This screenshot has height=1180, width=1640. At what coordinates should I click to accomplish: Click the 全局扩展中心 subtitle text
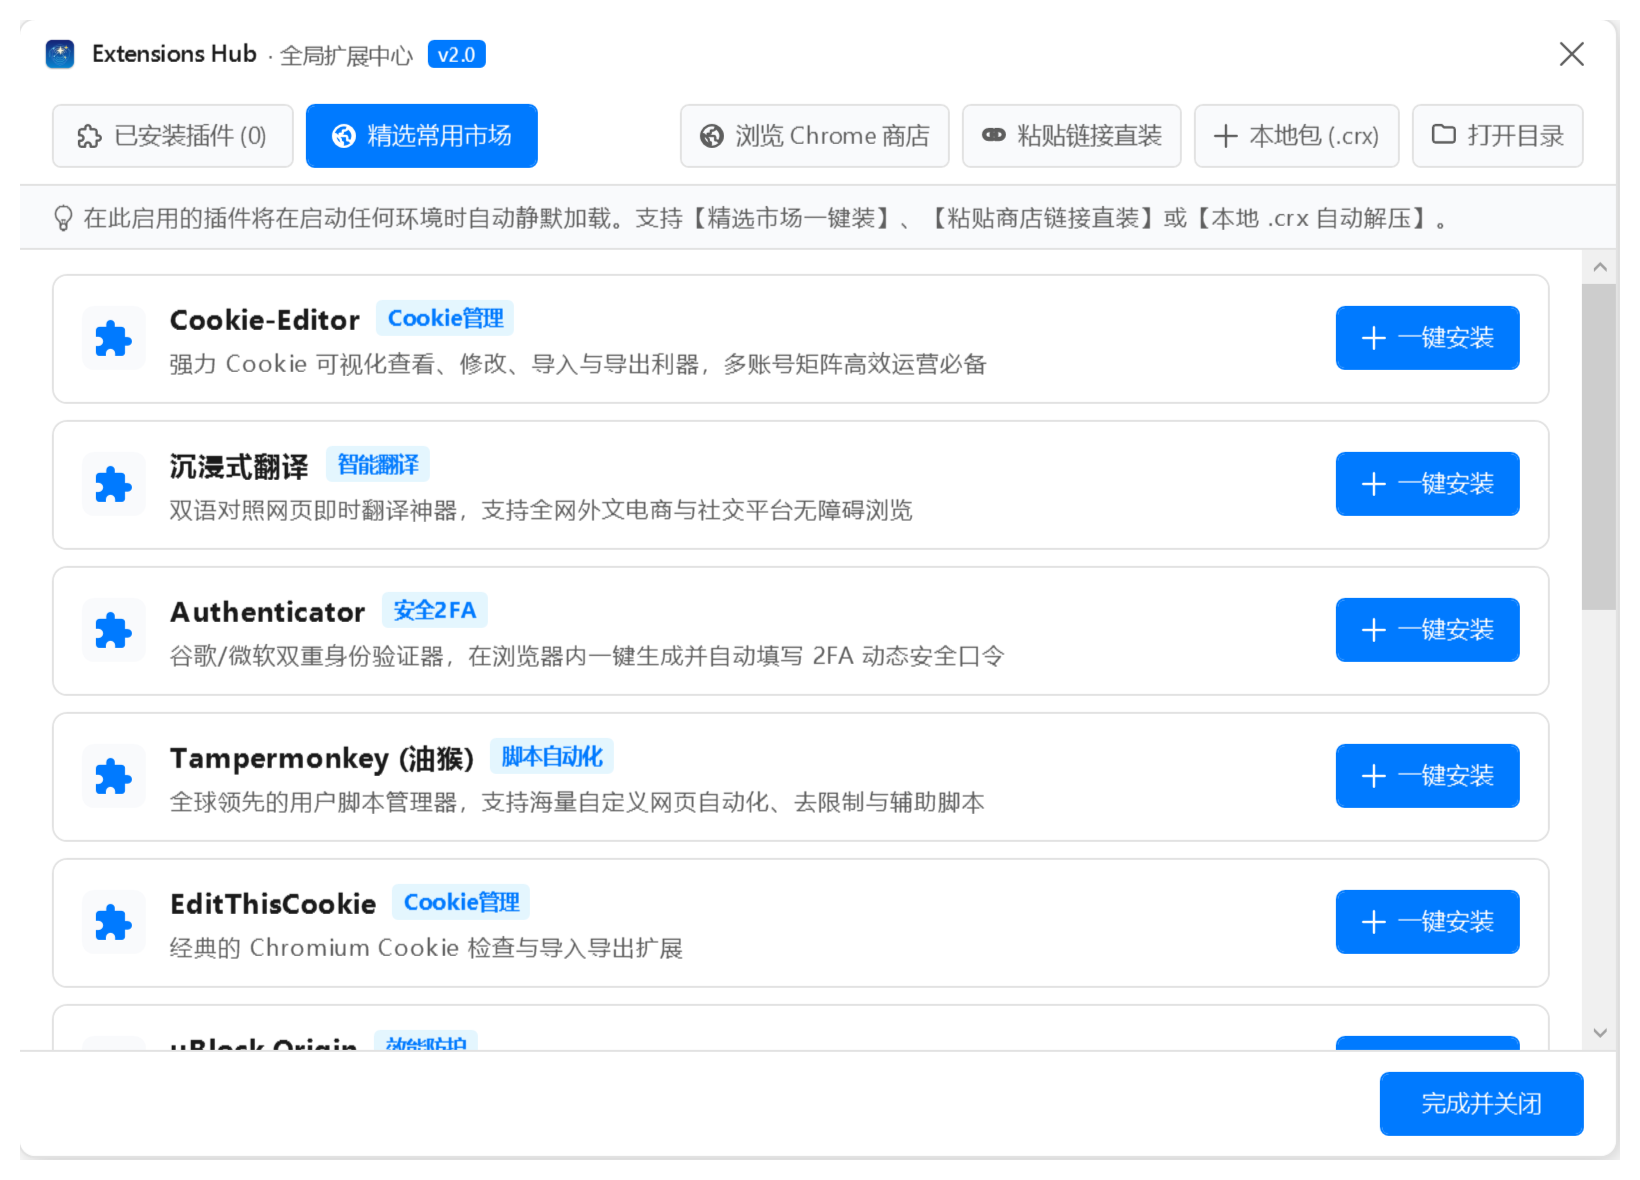(346, 55)
